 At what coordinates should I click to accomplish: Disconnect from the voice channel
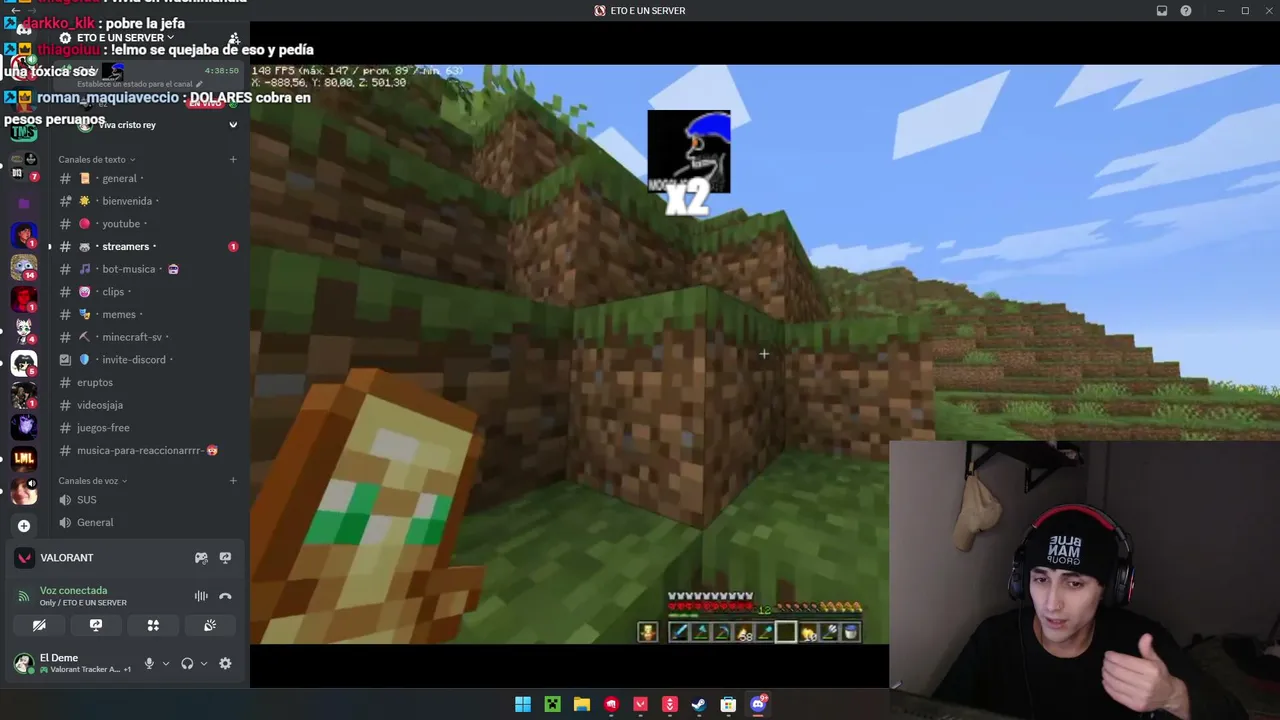[x=225, y=596]
